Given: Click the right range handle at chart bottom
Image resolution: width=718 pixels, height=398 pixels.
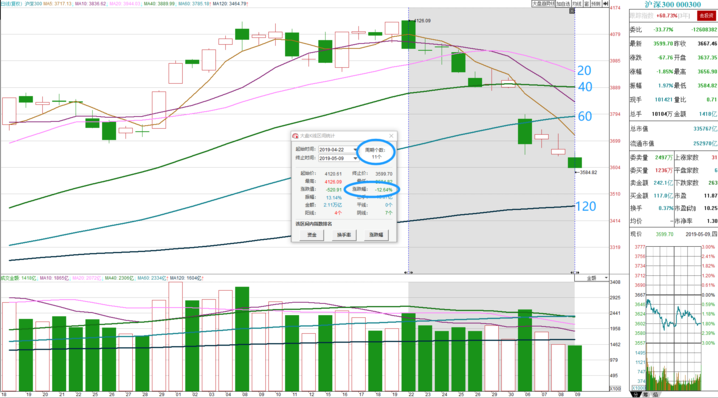Looking at the screenshot, I should pos(575,273).
